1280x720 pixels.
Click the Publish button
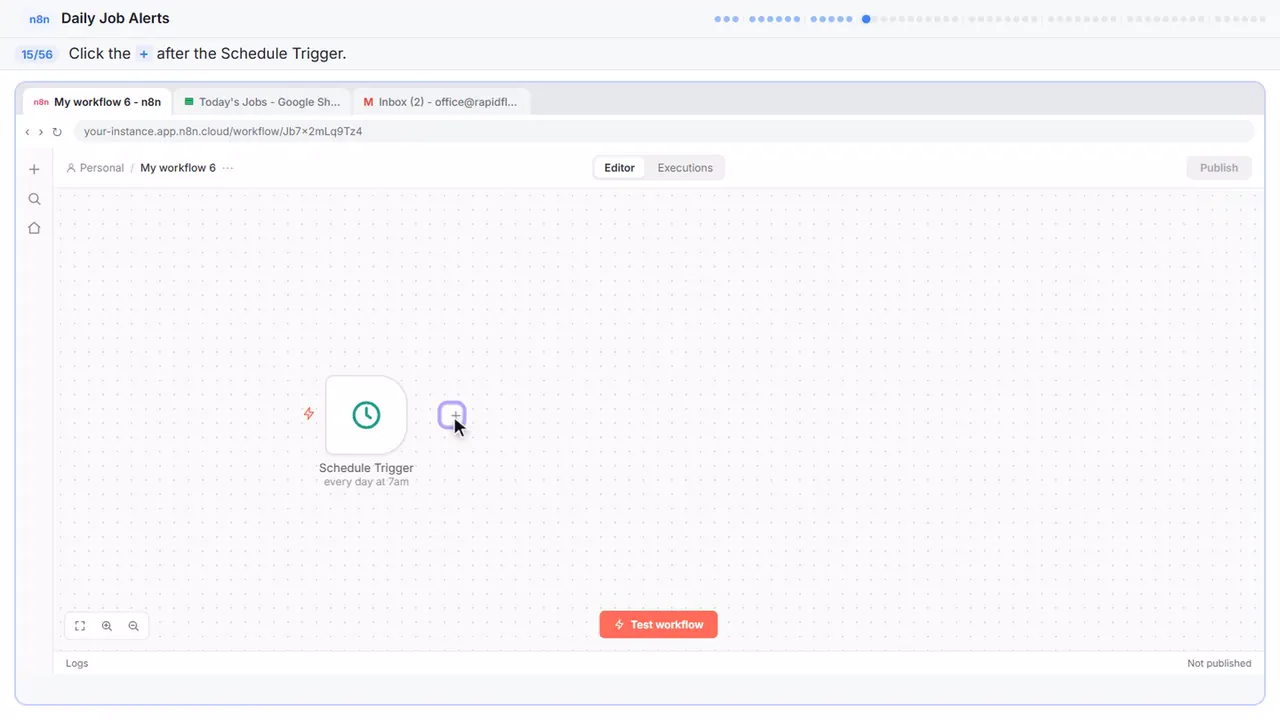coord(1219,168)
